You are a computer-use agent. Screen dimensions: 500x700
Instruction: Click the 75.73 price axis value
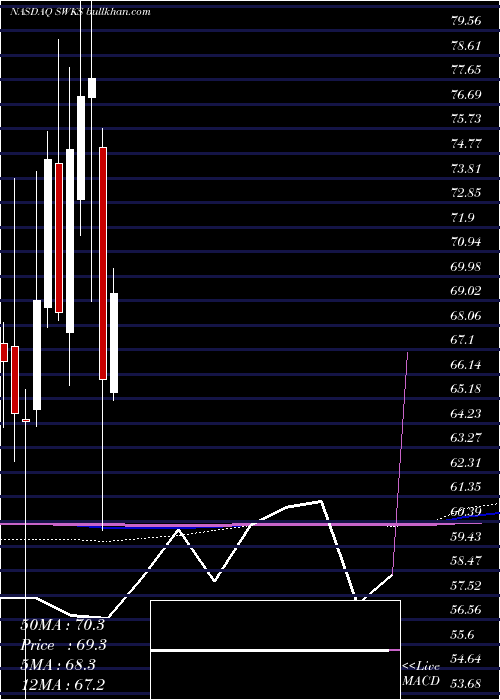coord(466,119)
